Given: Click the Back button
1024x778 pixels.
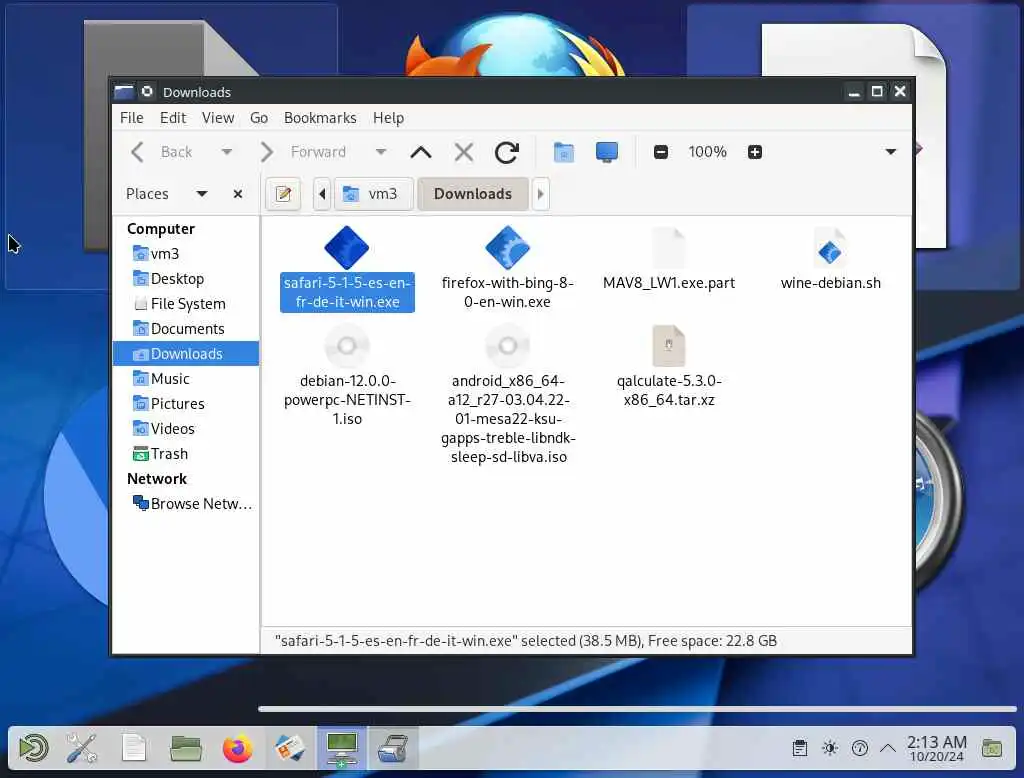Looking at the screenshot, I should point(163,152).
